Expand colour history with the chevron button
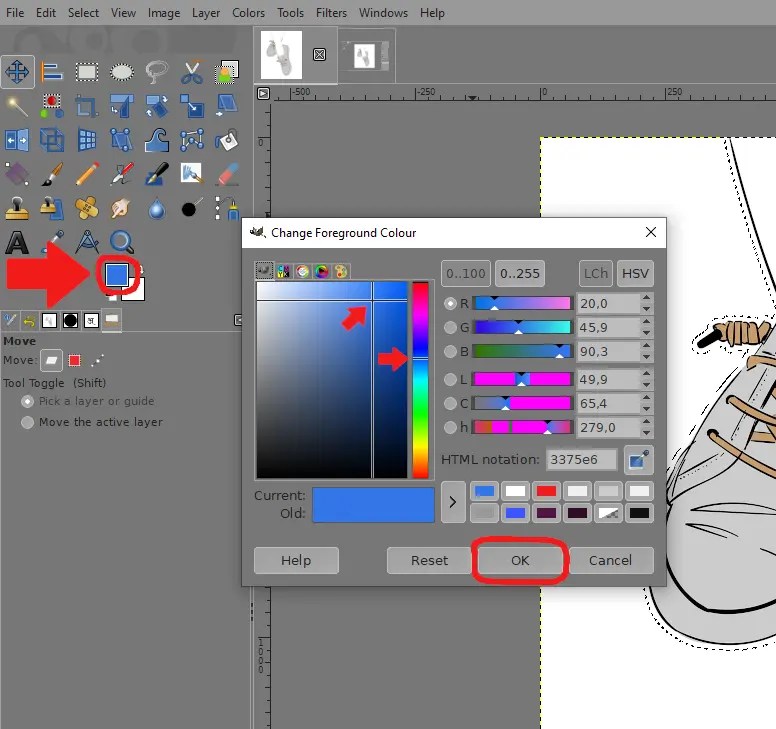Image resolution: width=776 pixels, height=729 pixels. [x=453, y=502]
